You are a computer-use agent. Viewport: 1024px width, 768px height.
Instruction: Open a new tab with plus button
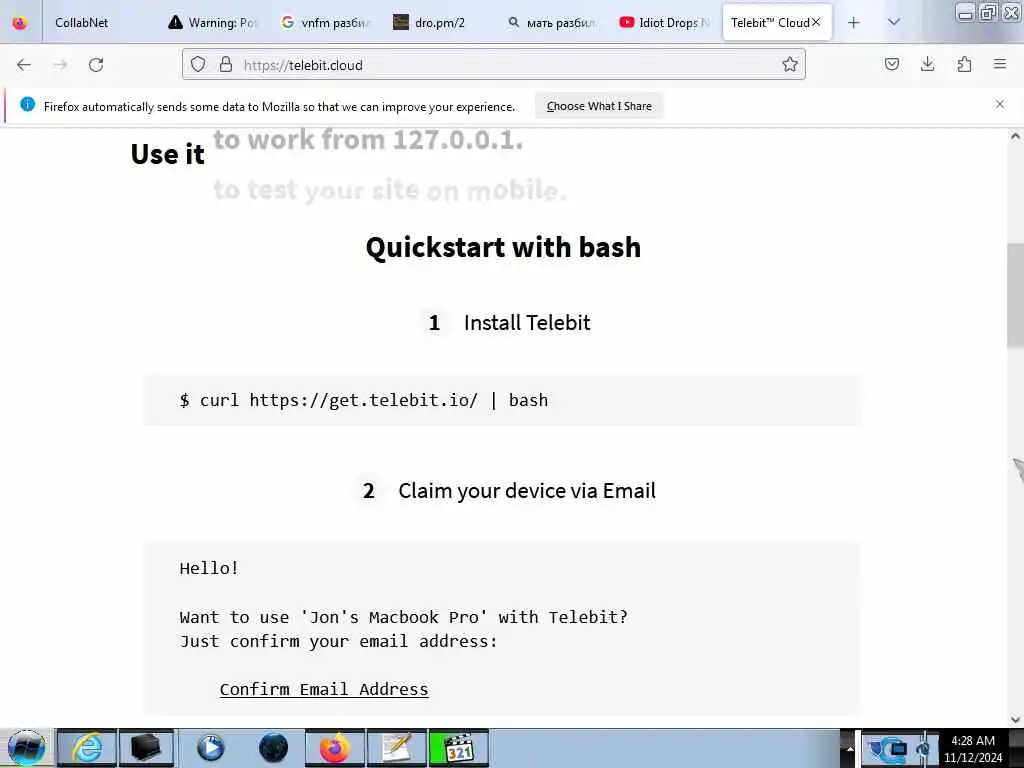854,23
